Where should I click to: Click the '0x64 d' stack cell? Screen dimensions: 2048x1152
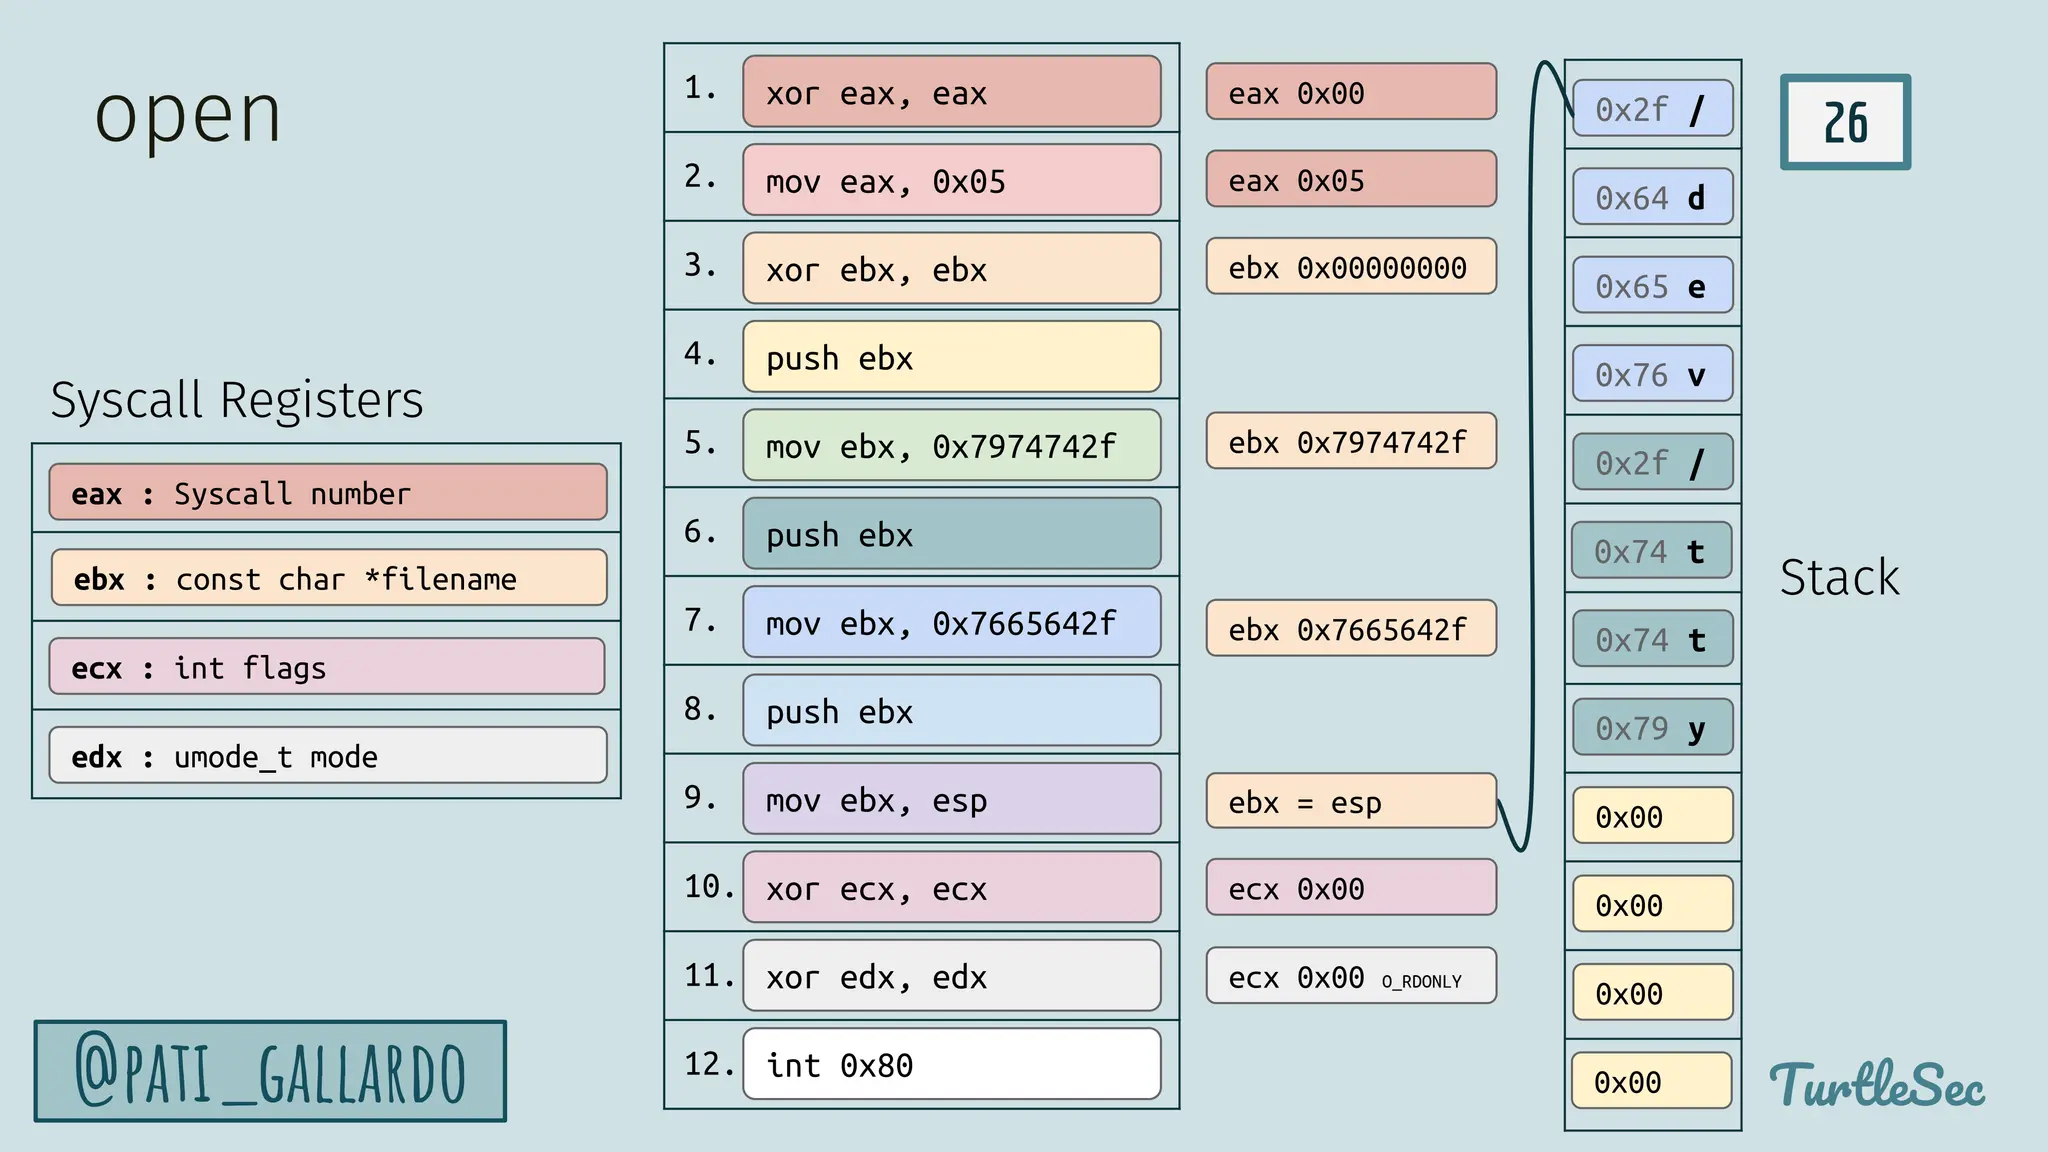tap(1652, 197)
